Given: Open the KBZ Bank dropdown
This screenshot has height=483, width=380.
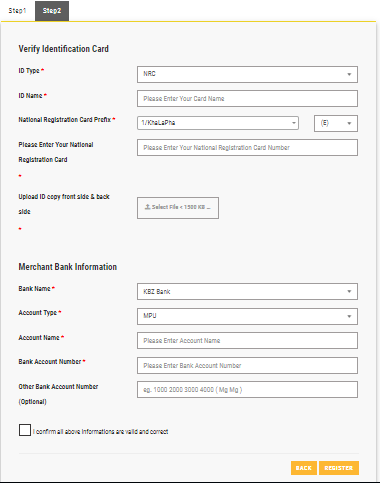Looking at the screenshot, I should [x=247, y=292].
